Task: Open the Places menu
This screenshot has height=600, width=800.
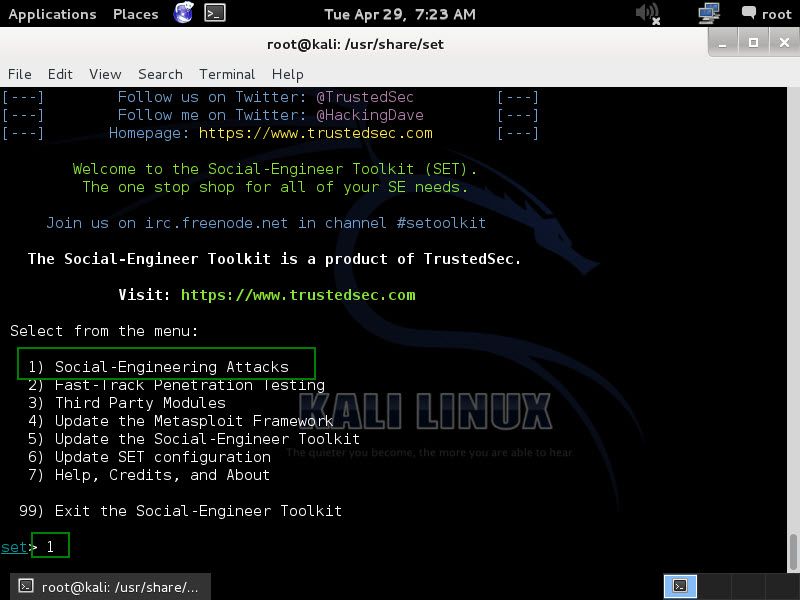Action: [135, 14]
